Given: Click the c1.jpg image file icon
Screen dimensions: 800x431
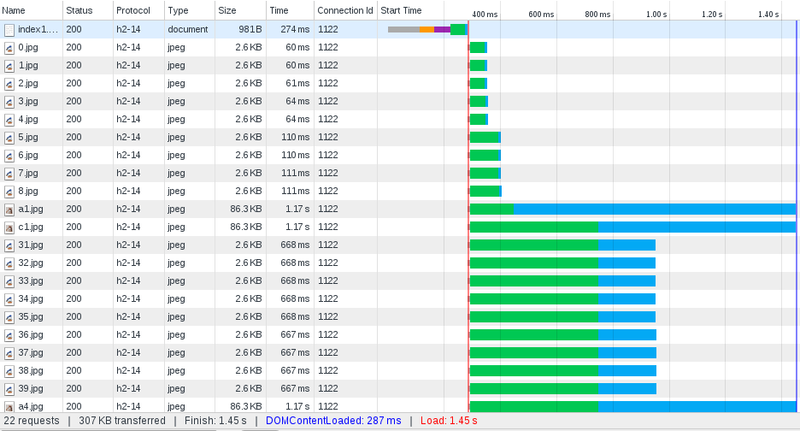Looking at the screenshot, I should pos(9,227).
